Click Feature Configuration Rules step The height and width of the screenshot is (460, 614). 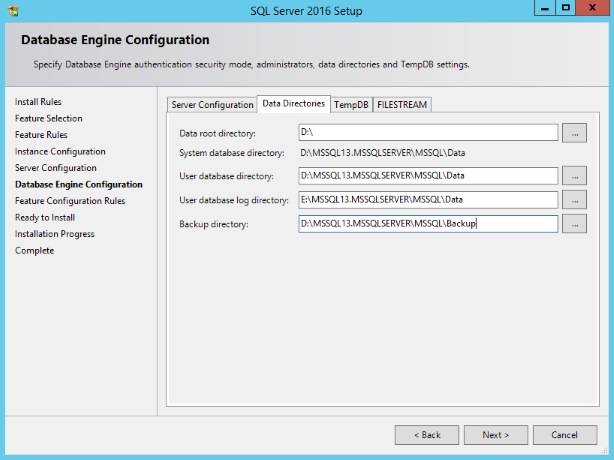pos(70,201)
